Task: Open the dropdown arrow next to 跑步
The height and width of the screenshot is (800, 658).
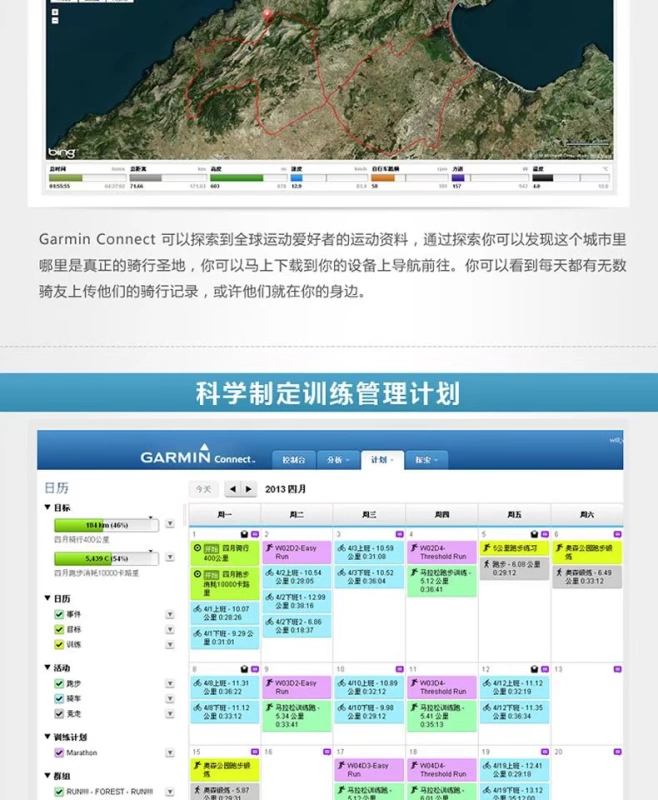Action: tap(170, 684)
